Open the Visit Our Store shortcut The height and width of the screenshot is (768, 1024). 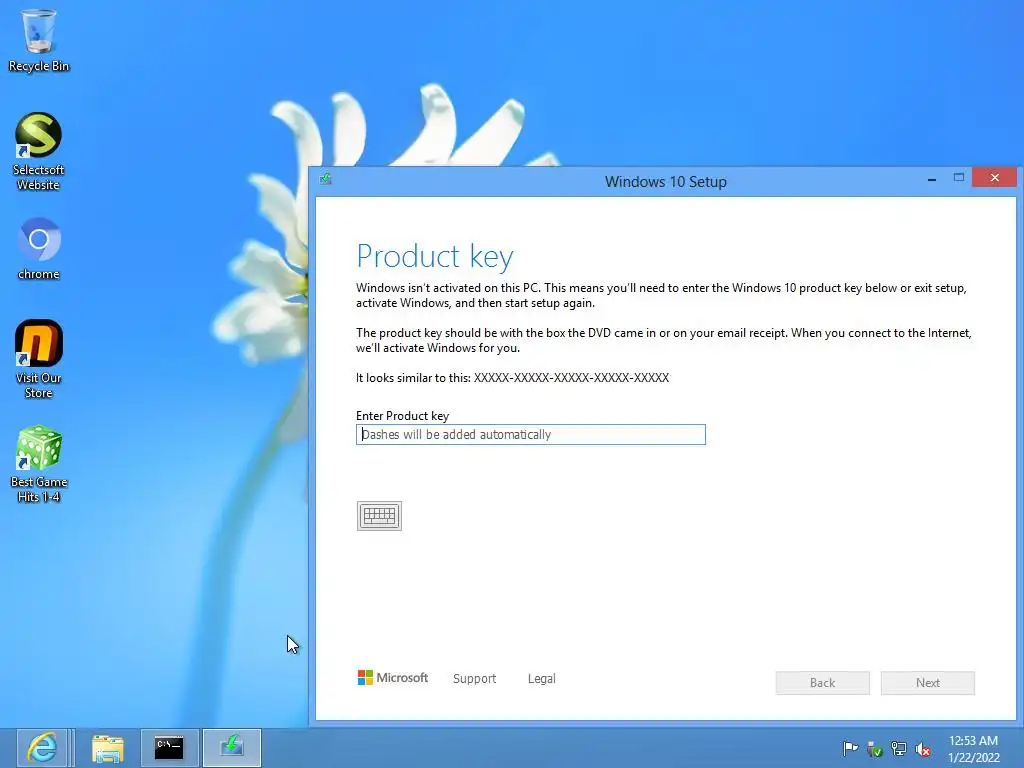tap(39, 359)
